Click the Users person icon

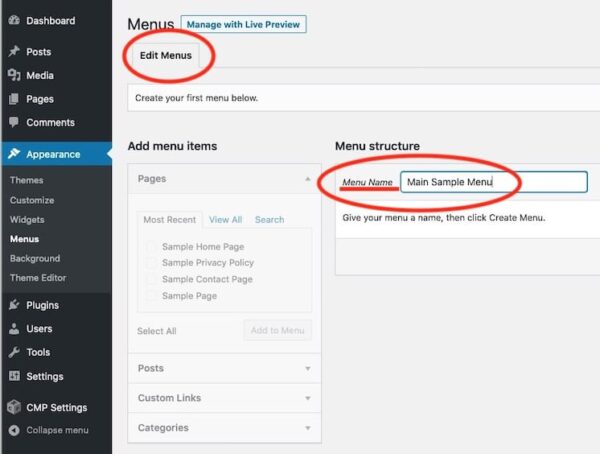14,328
